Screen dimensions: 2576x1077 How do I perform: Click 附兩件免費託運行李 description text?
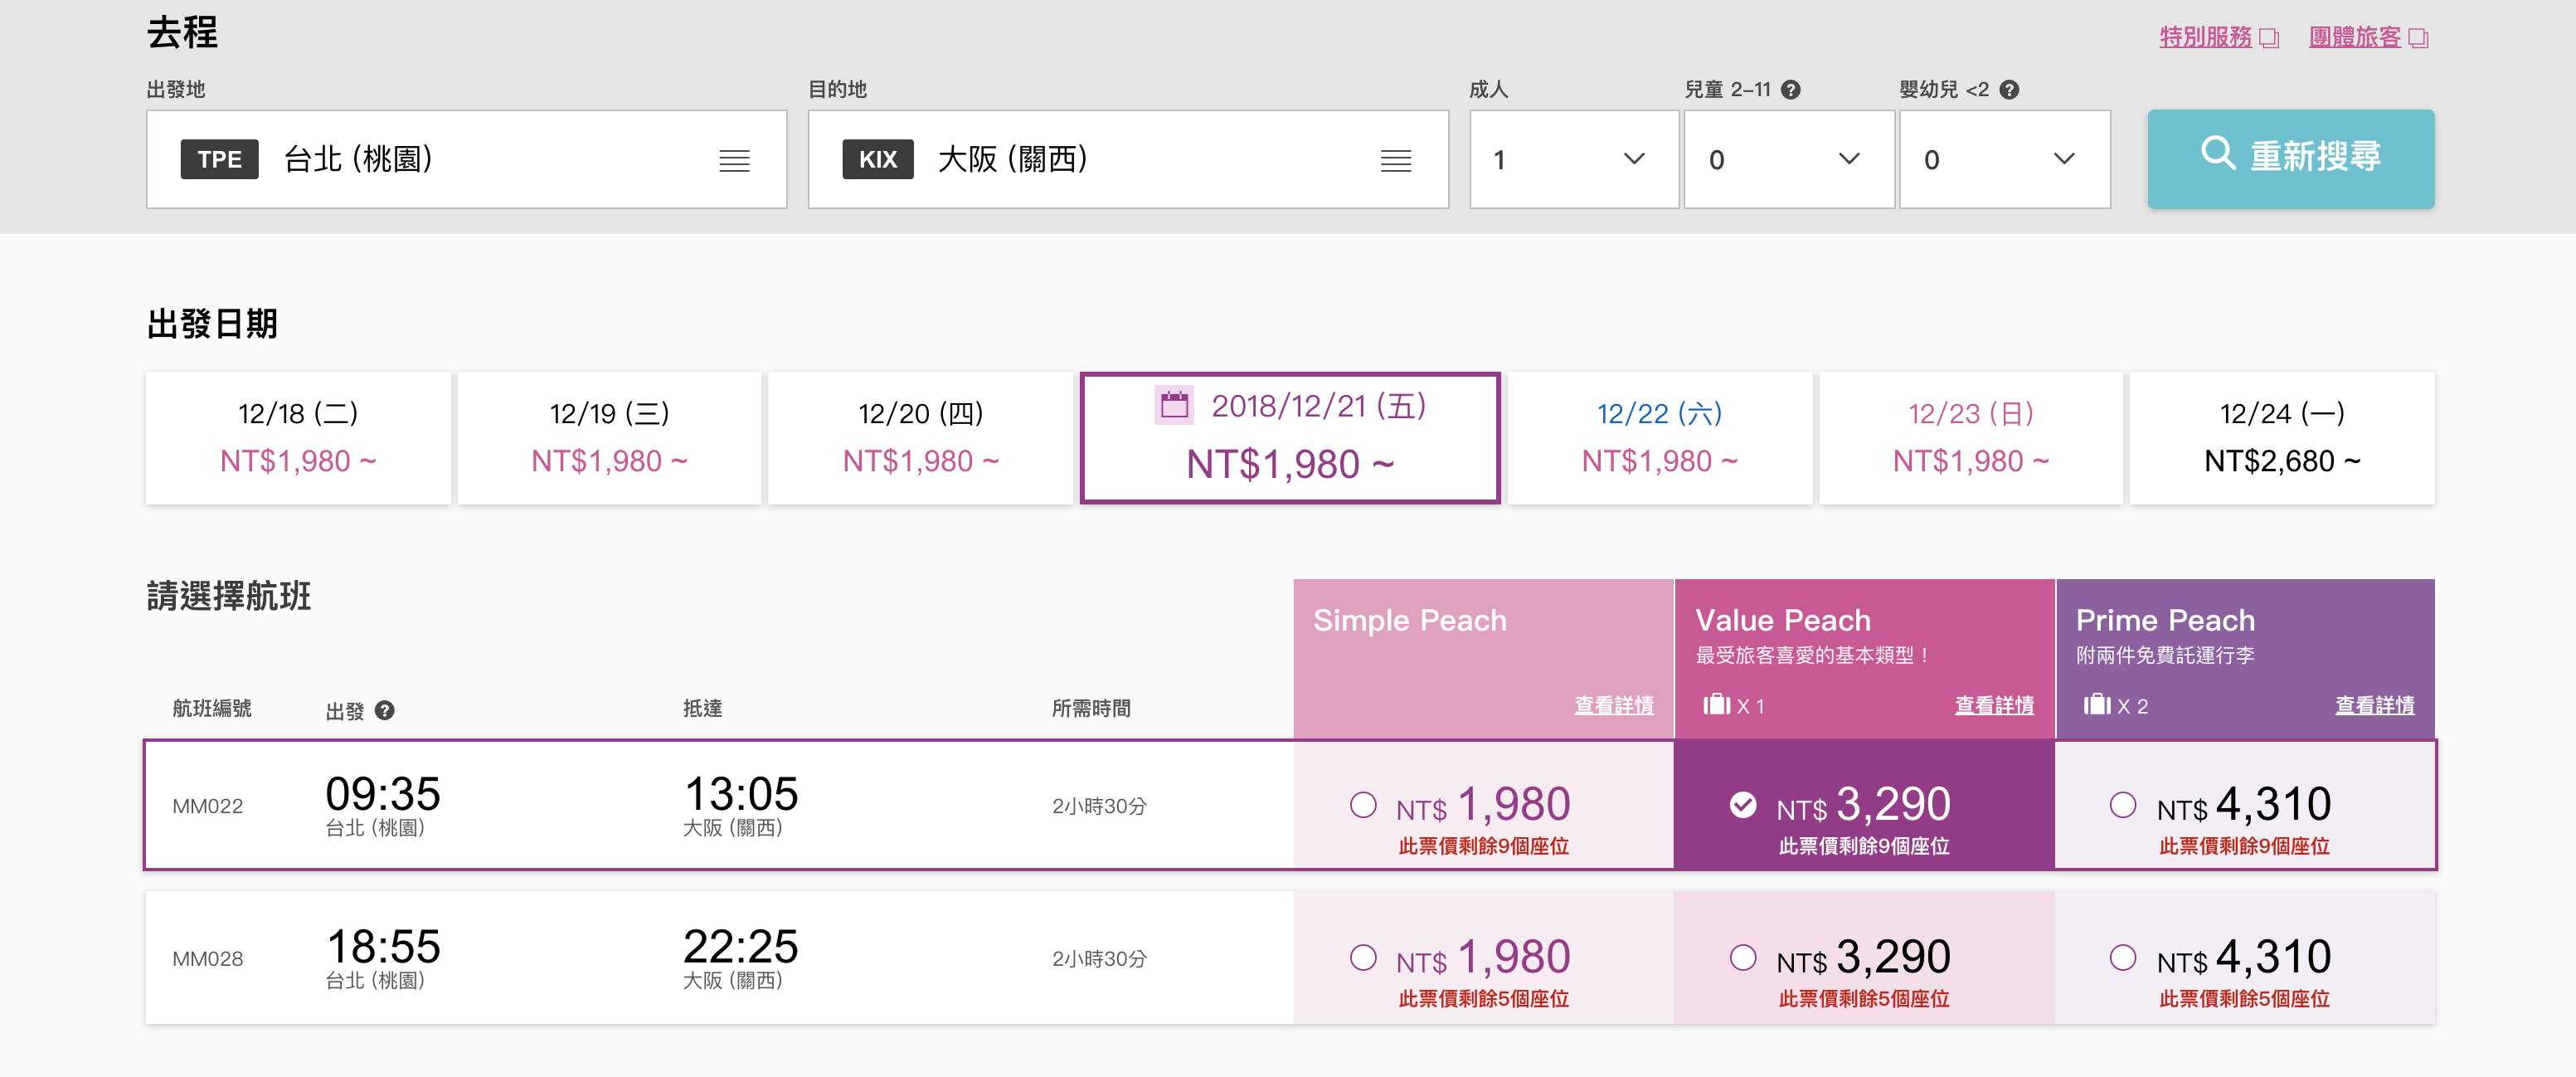click(x=2165, y=655)
